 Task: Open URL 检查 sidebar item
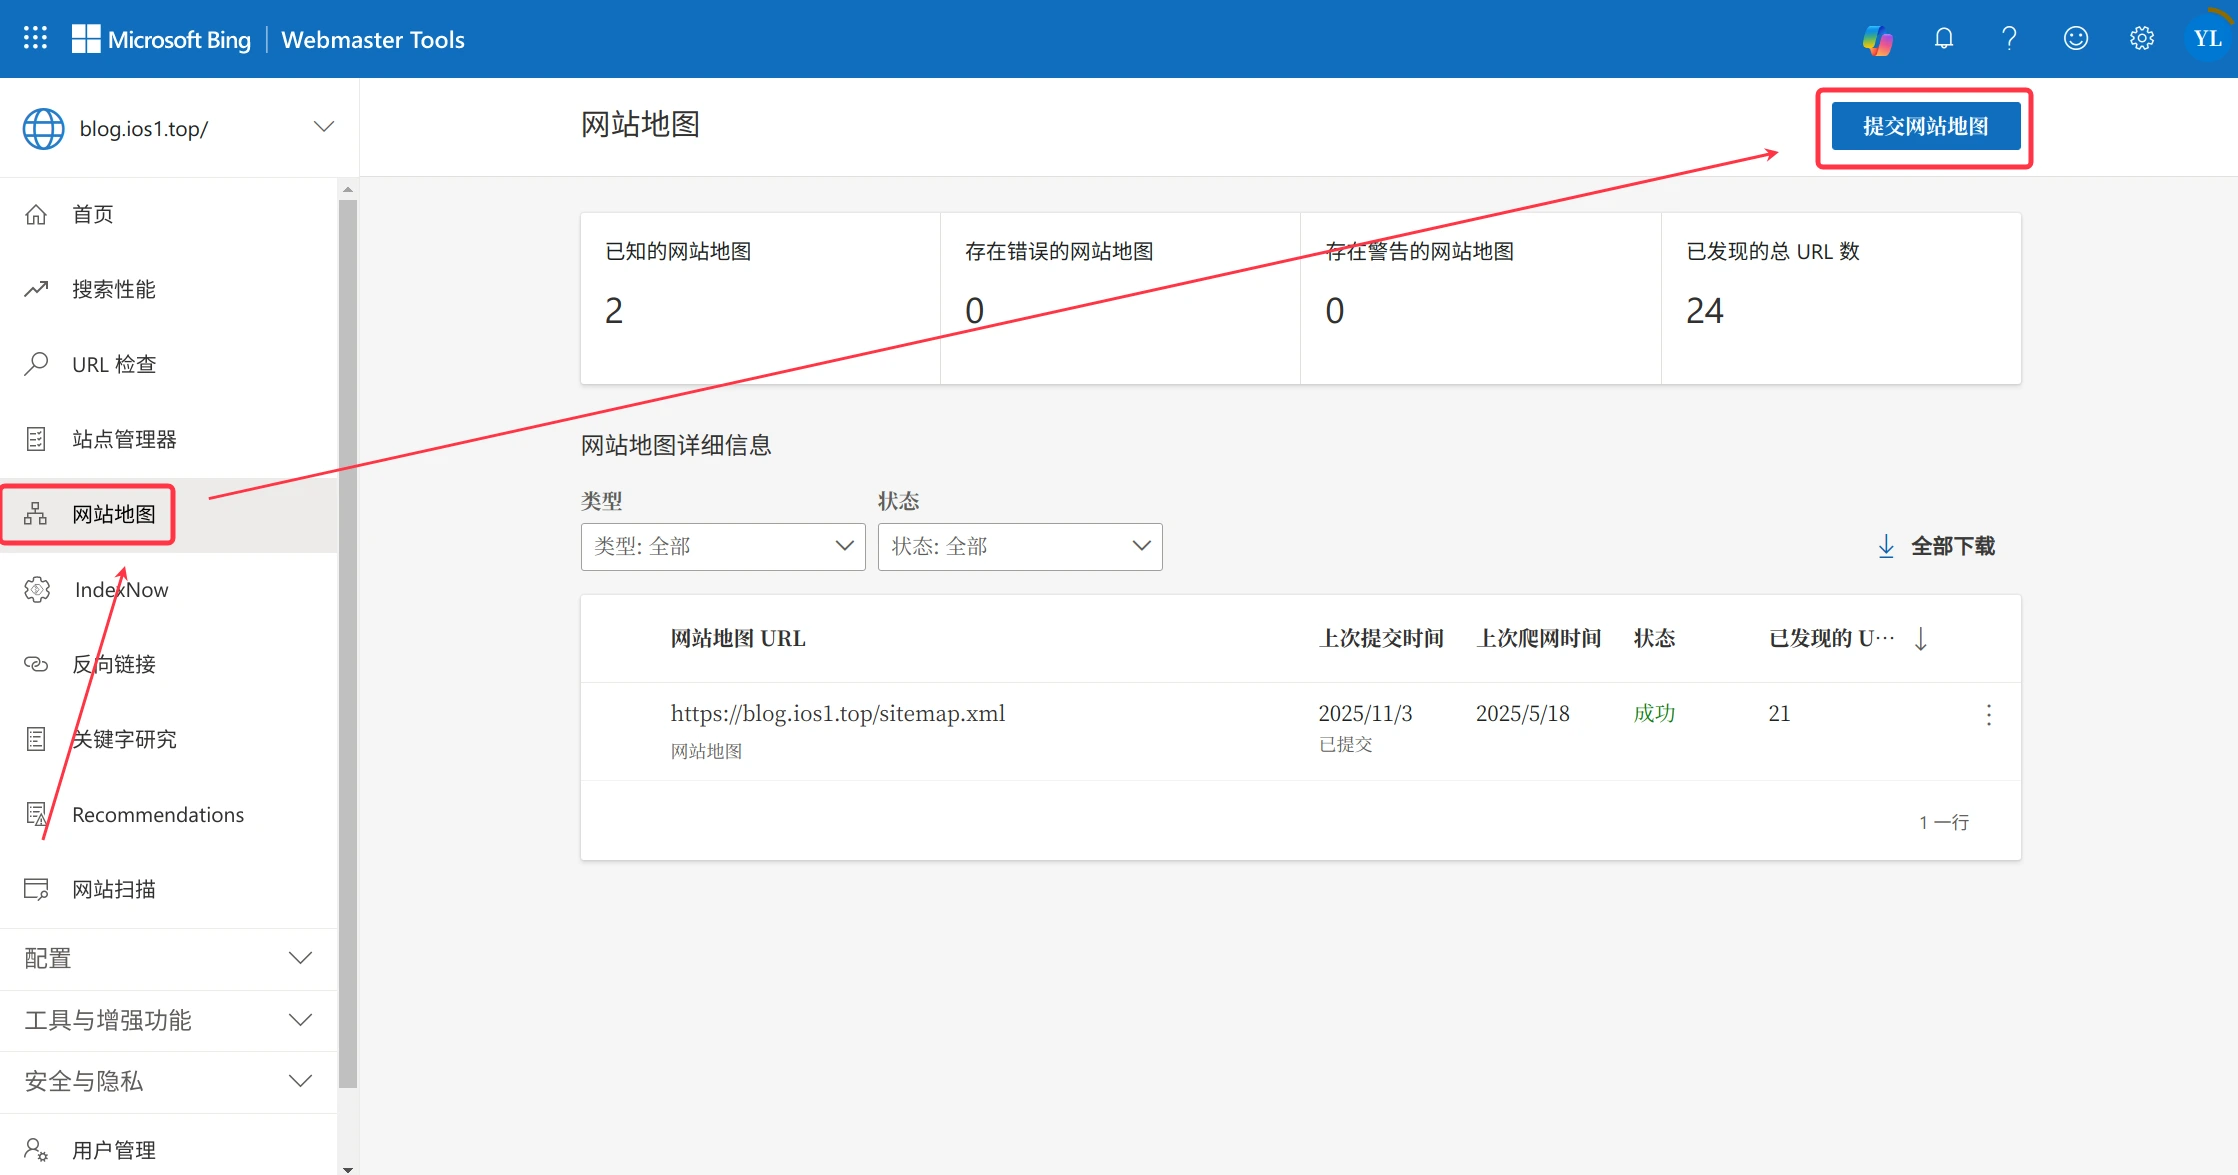[x=114, y=364]
